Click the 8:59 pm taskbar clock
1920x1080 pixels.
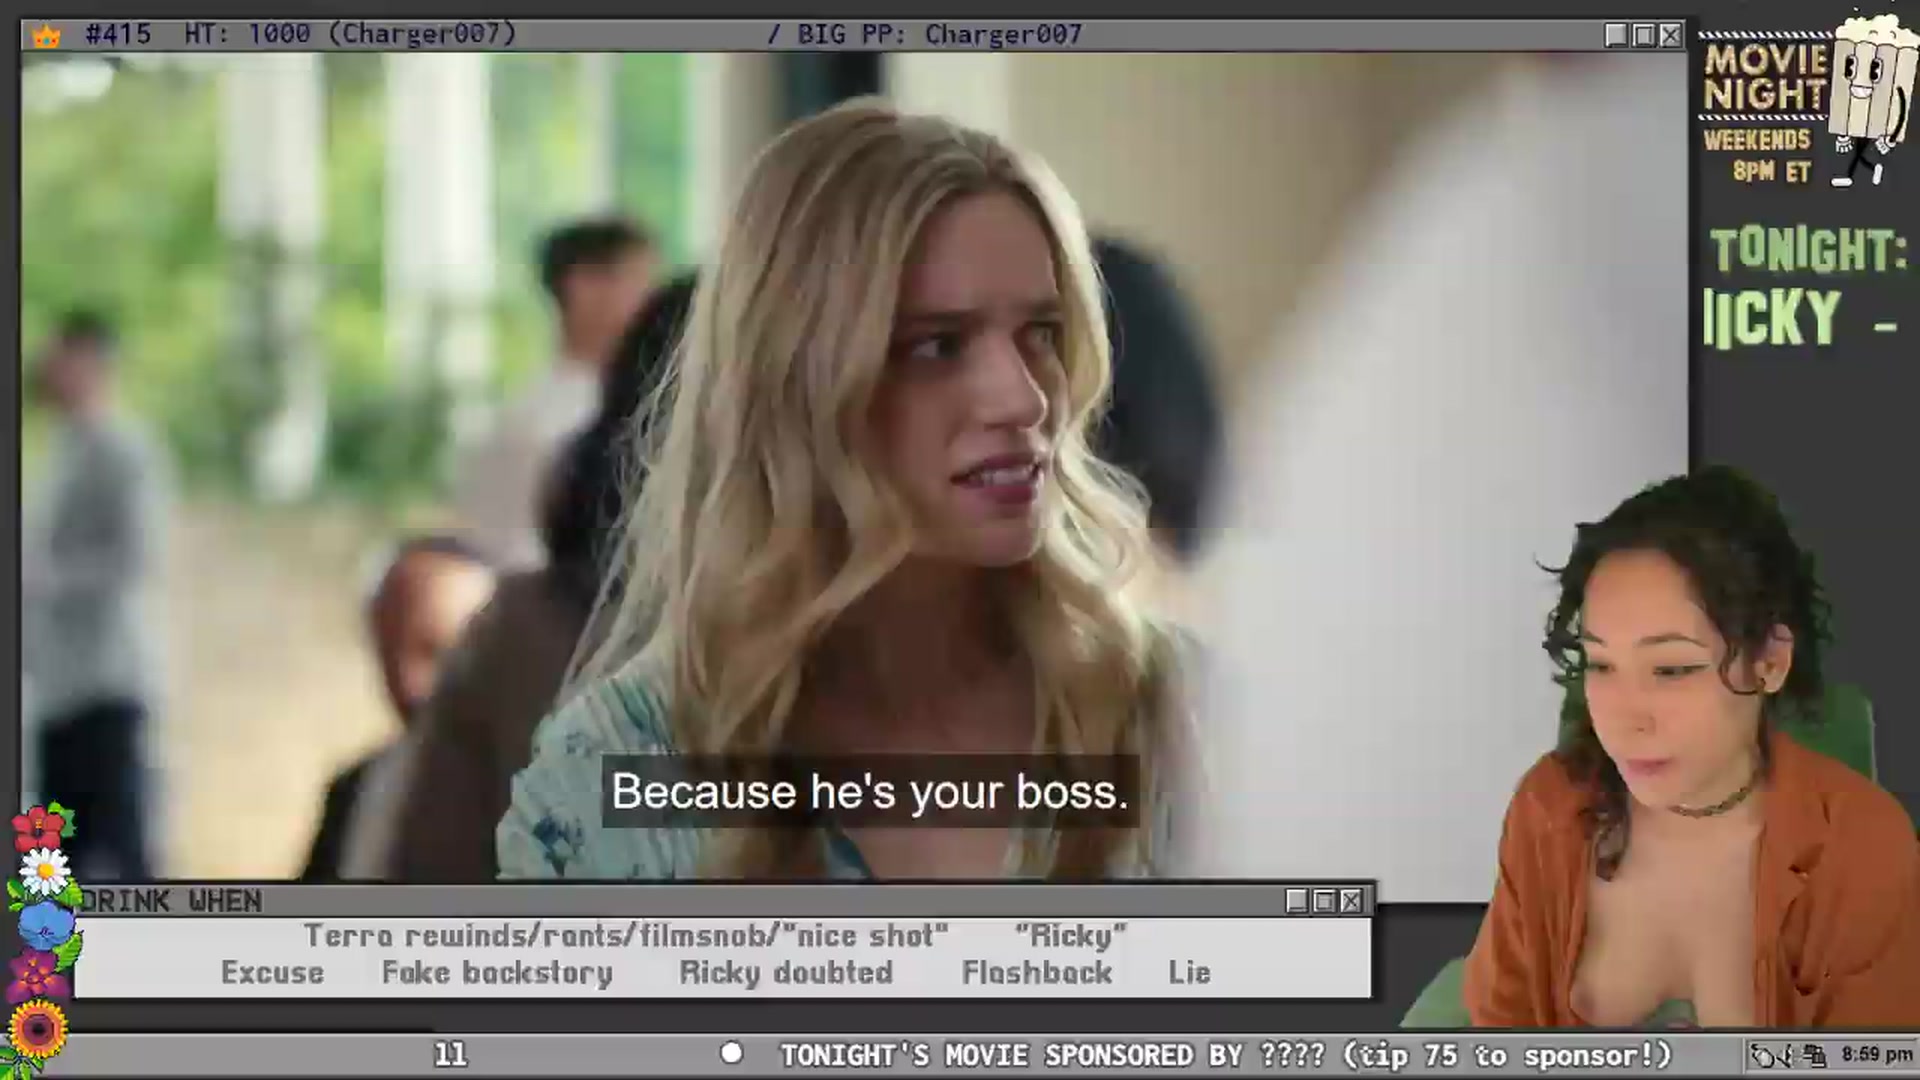point(1876,1054)
